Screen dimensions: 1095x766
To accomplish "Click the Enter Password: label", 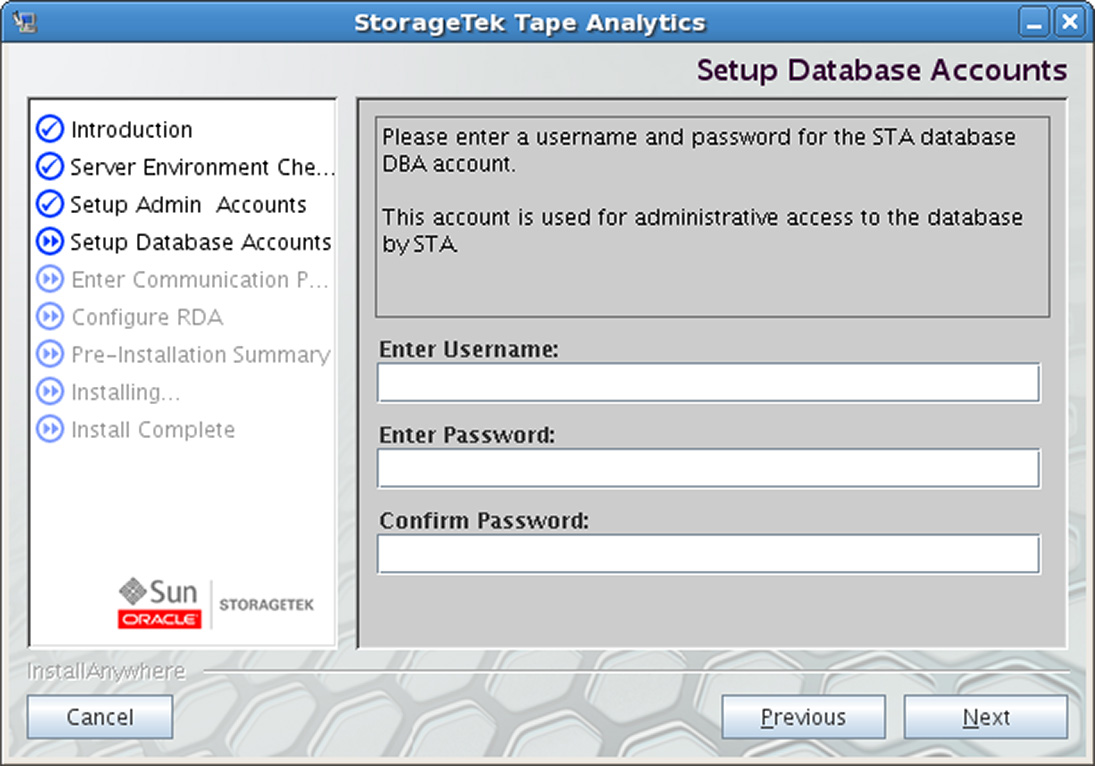I will 467,435.
